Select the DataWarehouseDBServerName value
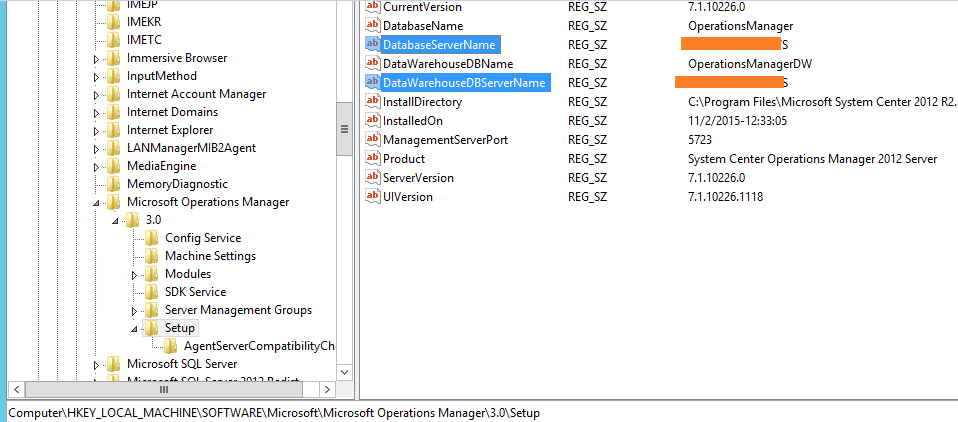 [x=464, y=82]
